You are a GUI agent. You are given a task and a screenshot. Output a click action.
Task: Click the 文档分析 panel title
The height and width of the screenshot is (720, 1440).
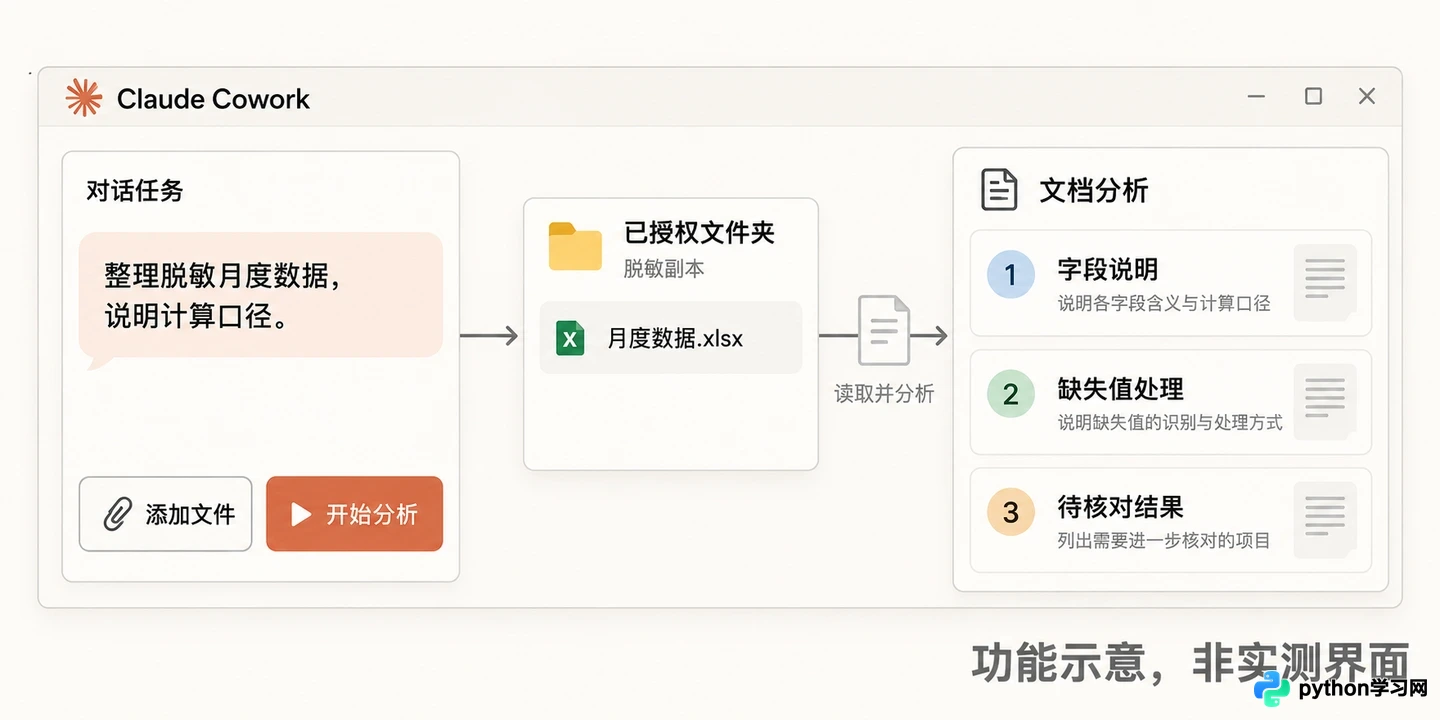1093,190
